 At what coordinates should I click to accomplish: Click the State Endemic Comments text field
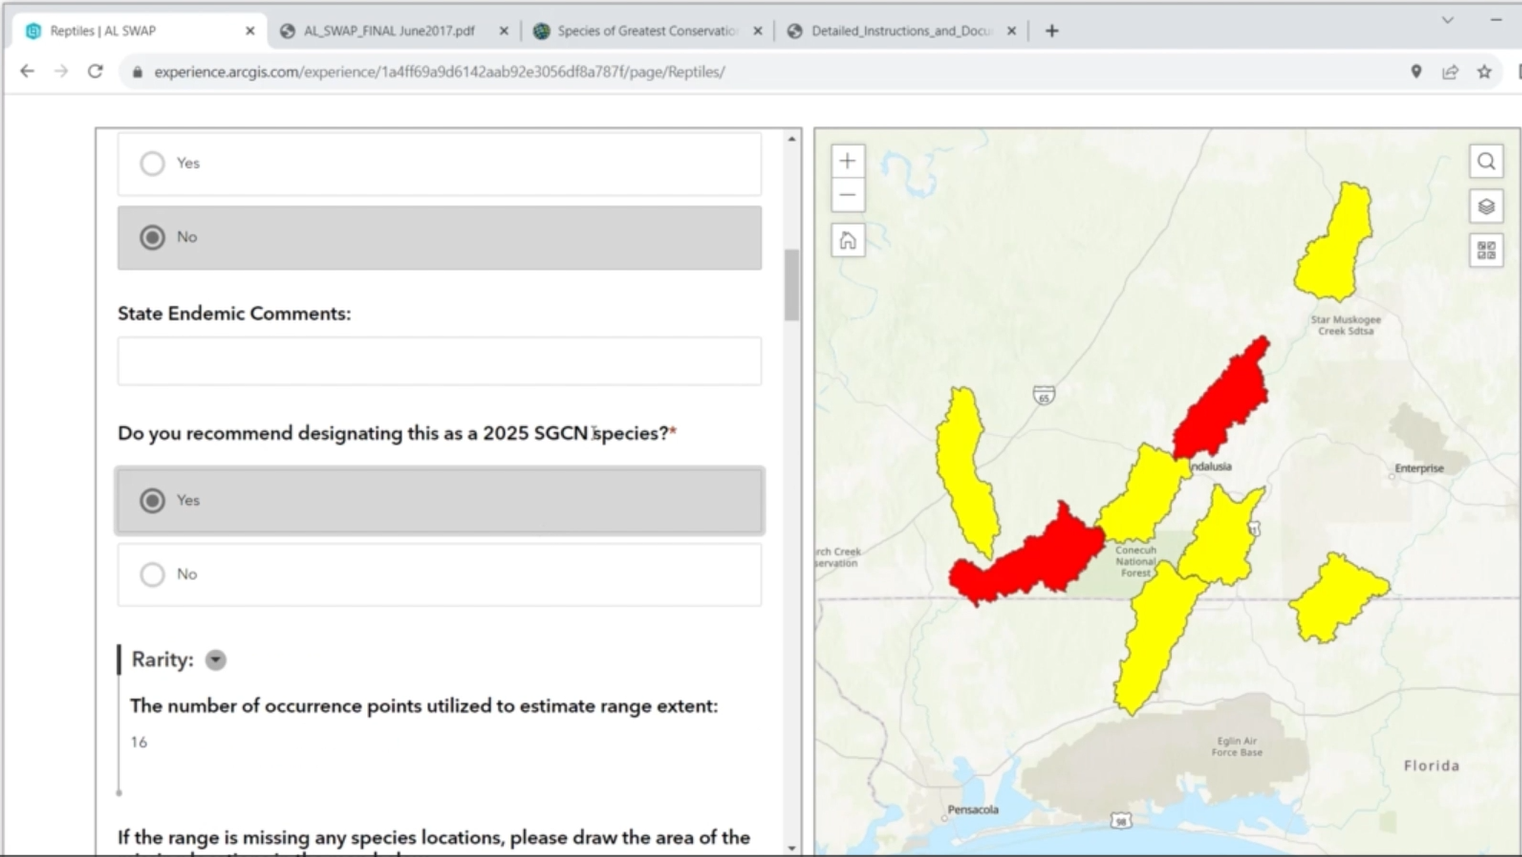click(439, 361)
